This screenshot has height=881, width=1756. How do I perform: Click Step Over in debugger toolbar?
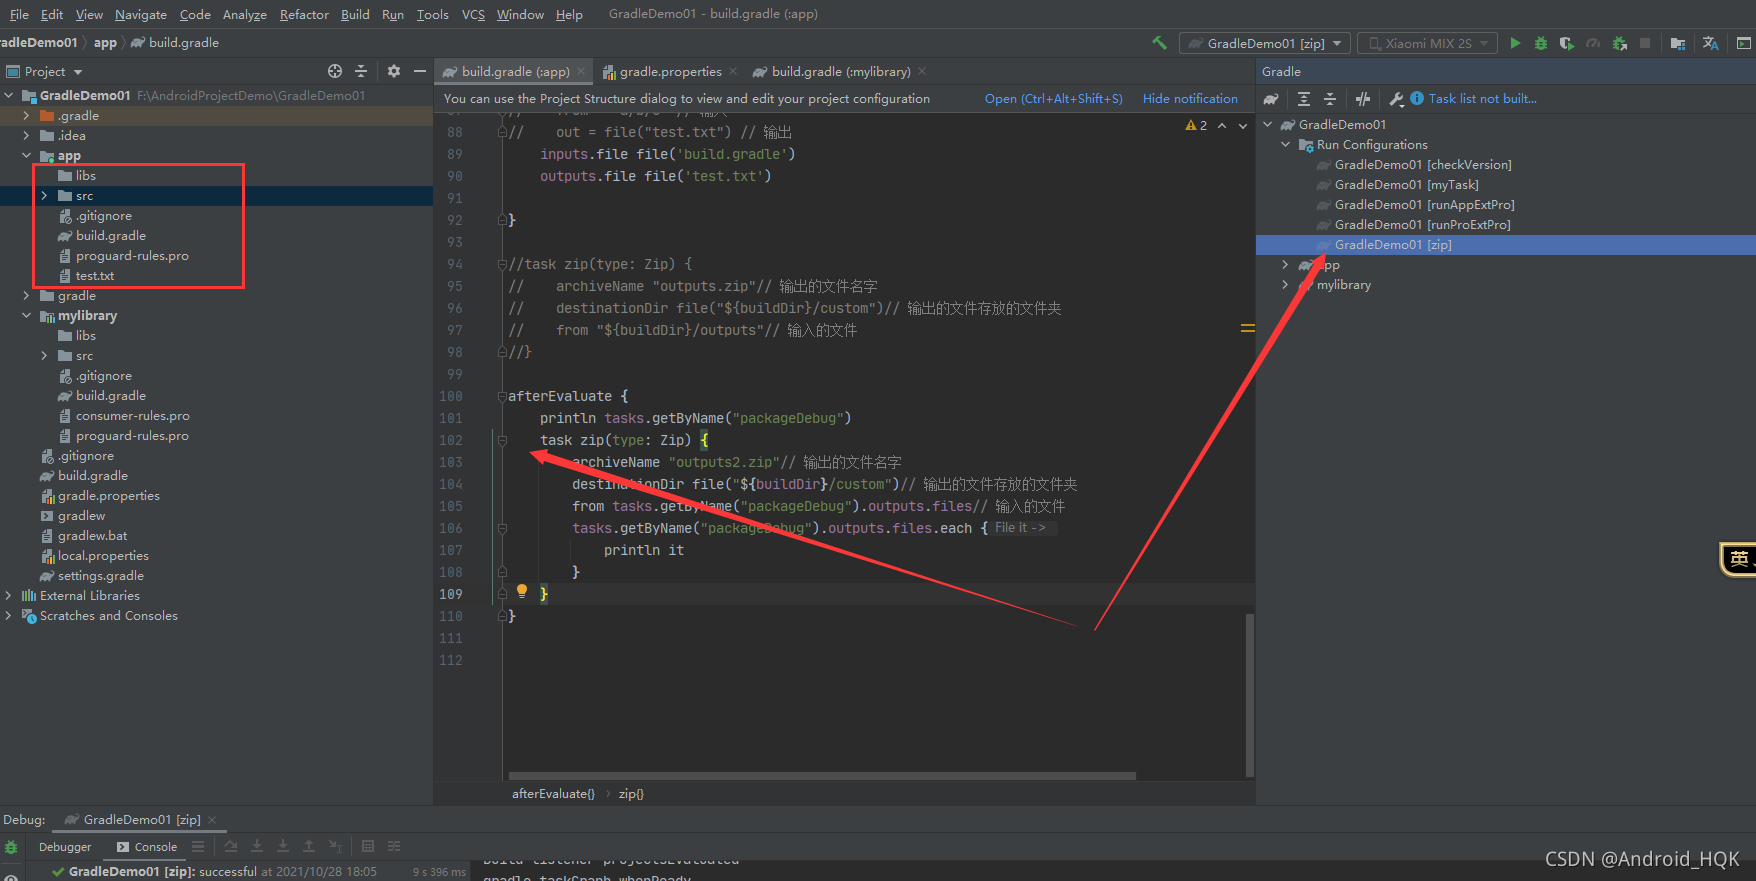click(231, 846)
